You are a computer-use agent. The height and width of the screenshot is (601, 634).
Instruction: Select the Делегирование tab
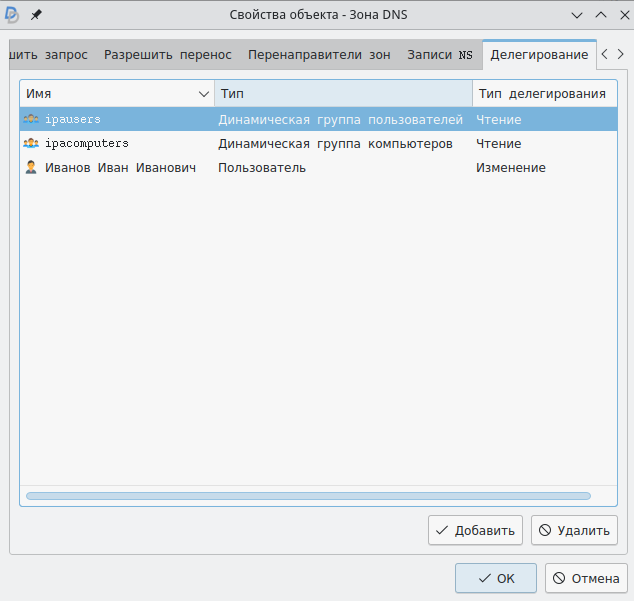[539, 55]
